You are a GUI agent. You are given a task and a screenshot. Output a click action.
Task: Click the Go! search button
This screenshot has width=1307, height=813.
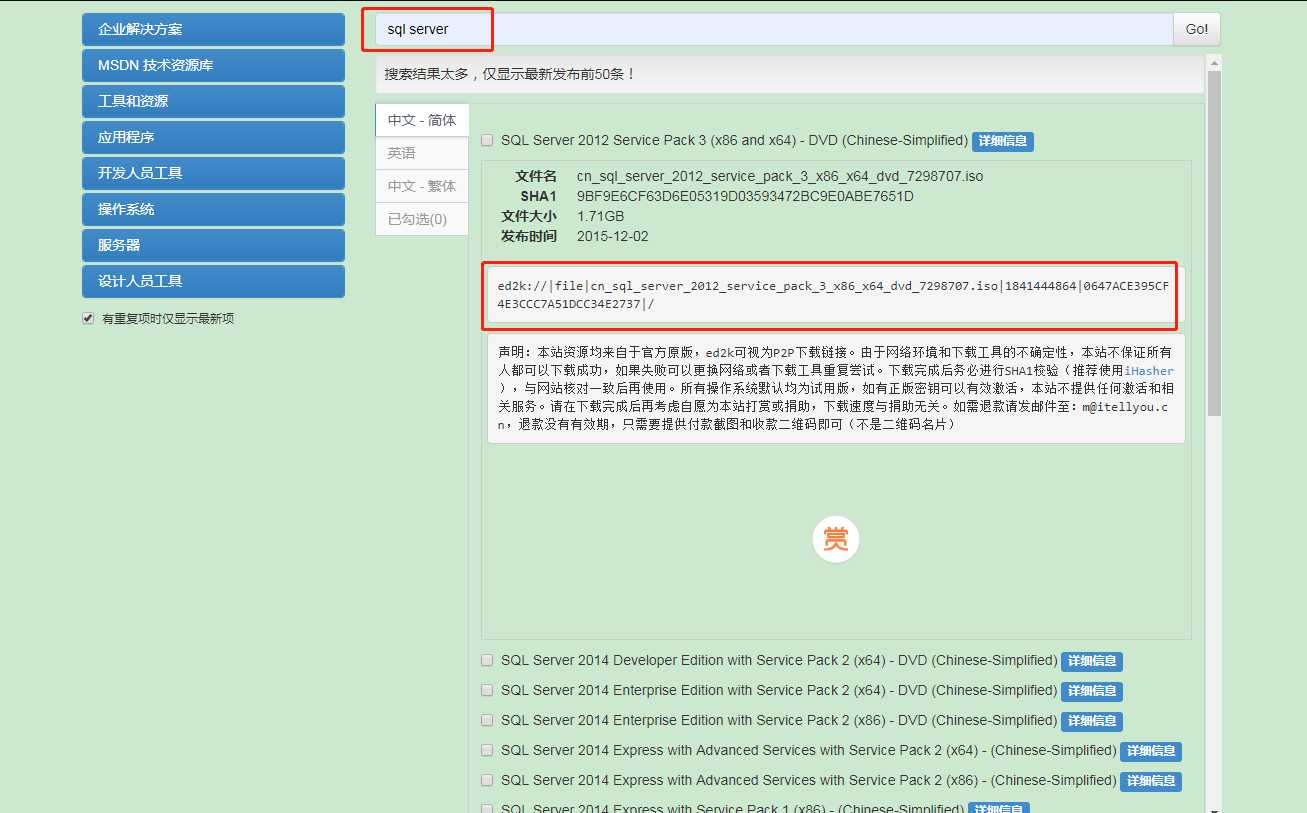pos(1196,29)
